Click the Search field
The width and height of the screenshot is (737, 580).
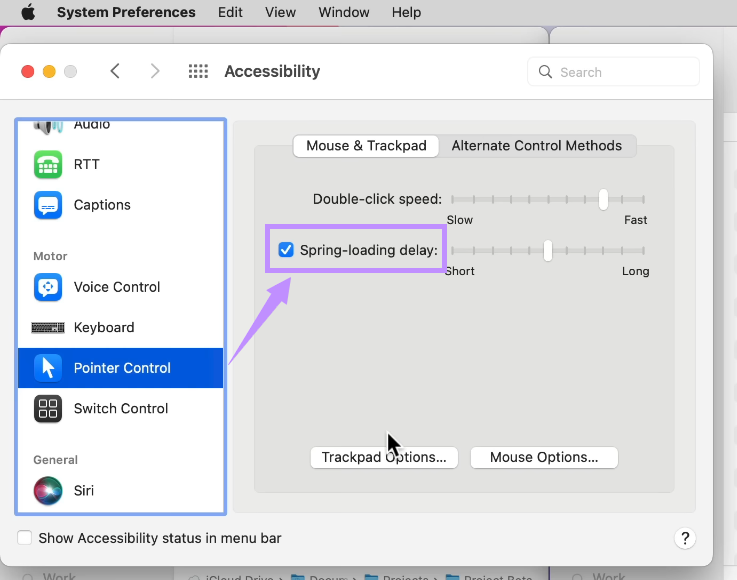pos(613,72)
